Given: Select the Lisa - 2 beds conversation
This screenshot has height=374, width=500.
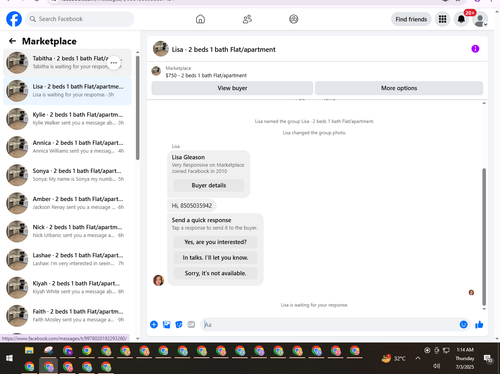Looking at the screenshot, I should pos(67,91).
